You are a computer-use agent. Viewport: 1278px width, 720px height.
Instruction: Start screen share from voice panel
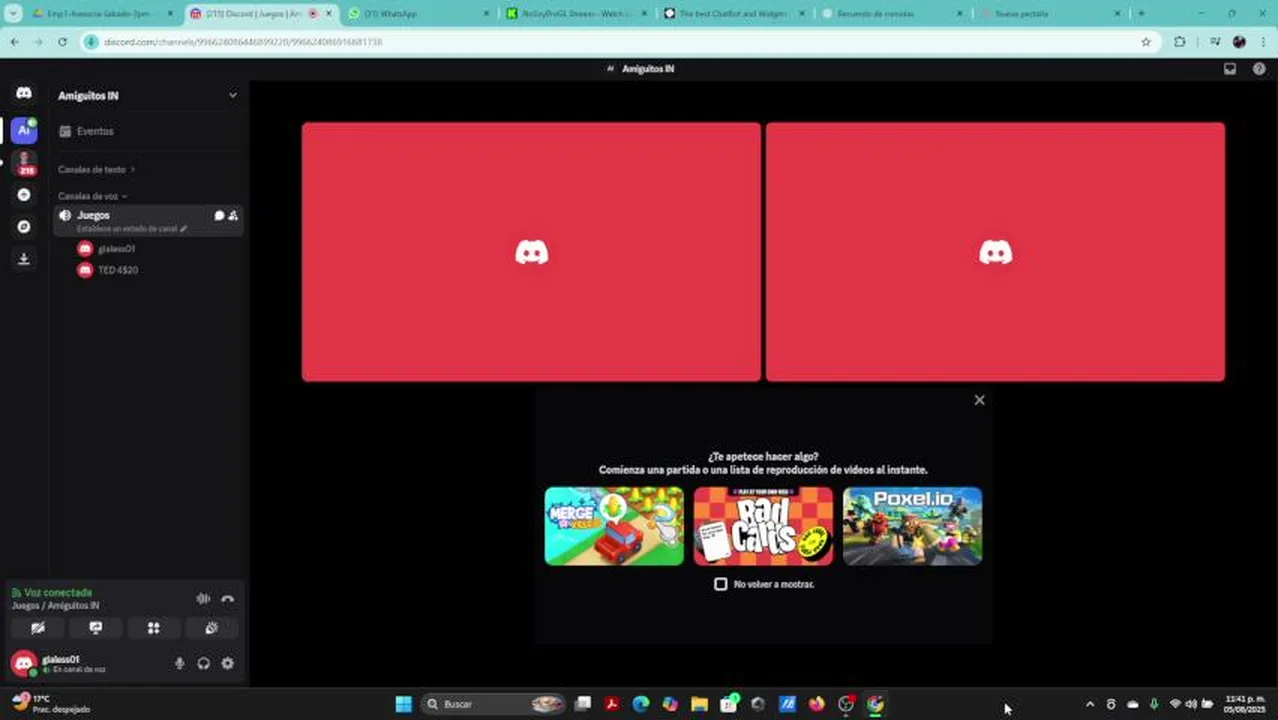click(x=96, y=628)
